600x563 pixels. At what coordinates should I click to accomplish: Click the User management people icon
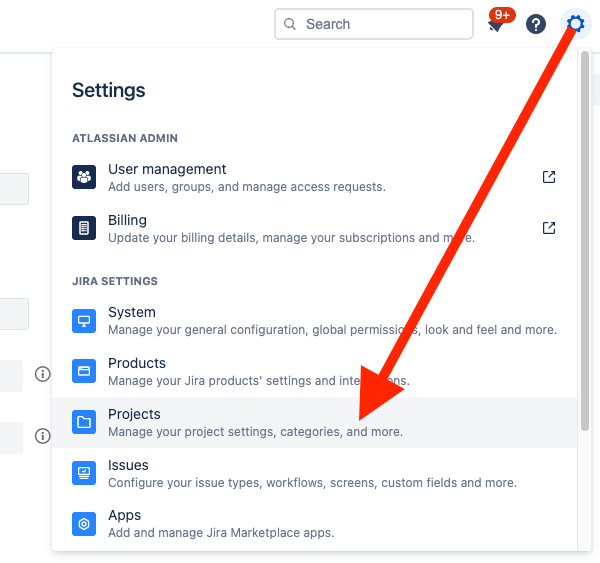click(x=84, y=177)
